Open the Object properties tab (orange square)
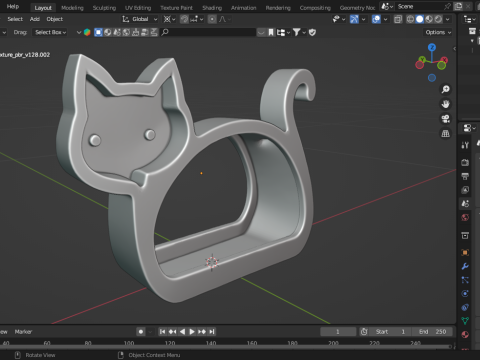 coord(465,252)
